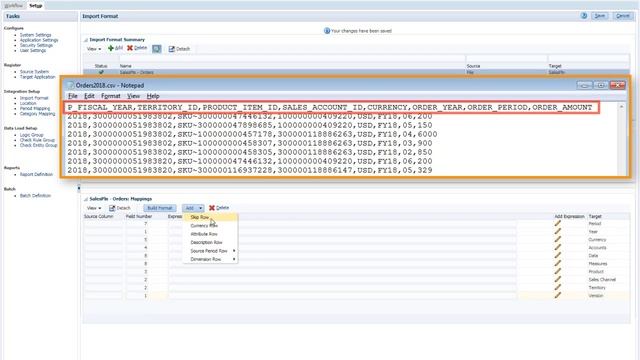Image resolution: width=640 pixels, height=360 pixels.
Task: Click Source filter field above summary table
Action: (507, 58)
